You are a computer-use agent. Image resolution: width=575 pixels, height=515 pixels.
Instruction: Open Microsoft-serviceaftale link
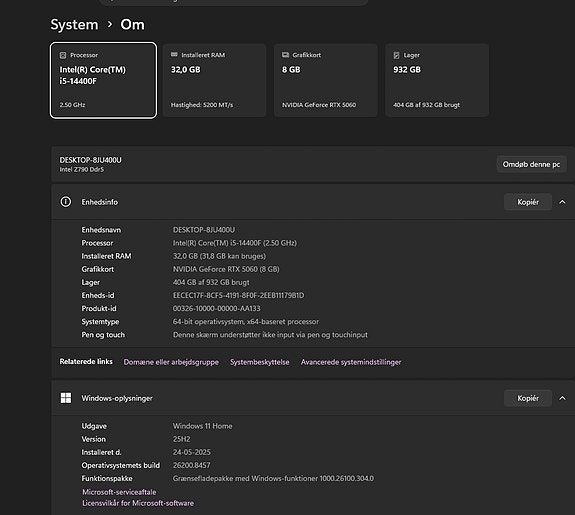pos(119,492)
